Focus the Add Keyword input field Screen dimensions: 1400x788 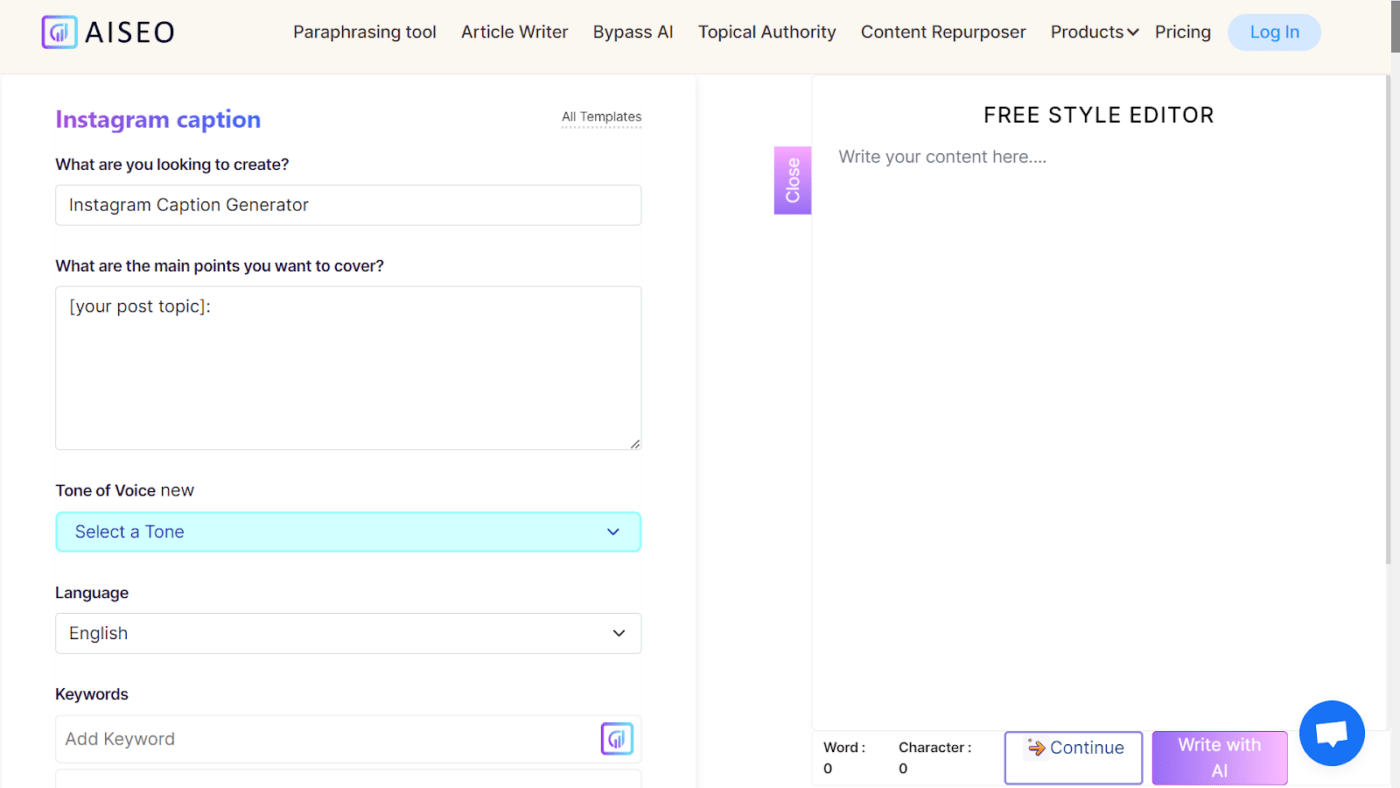click(328, 739)
